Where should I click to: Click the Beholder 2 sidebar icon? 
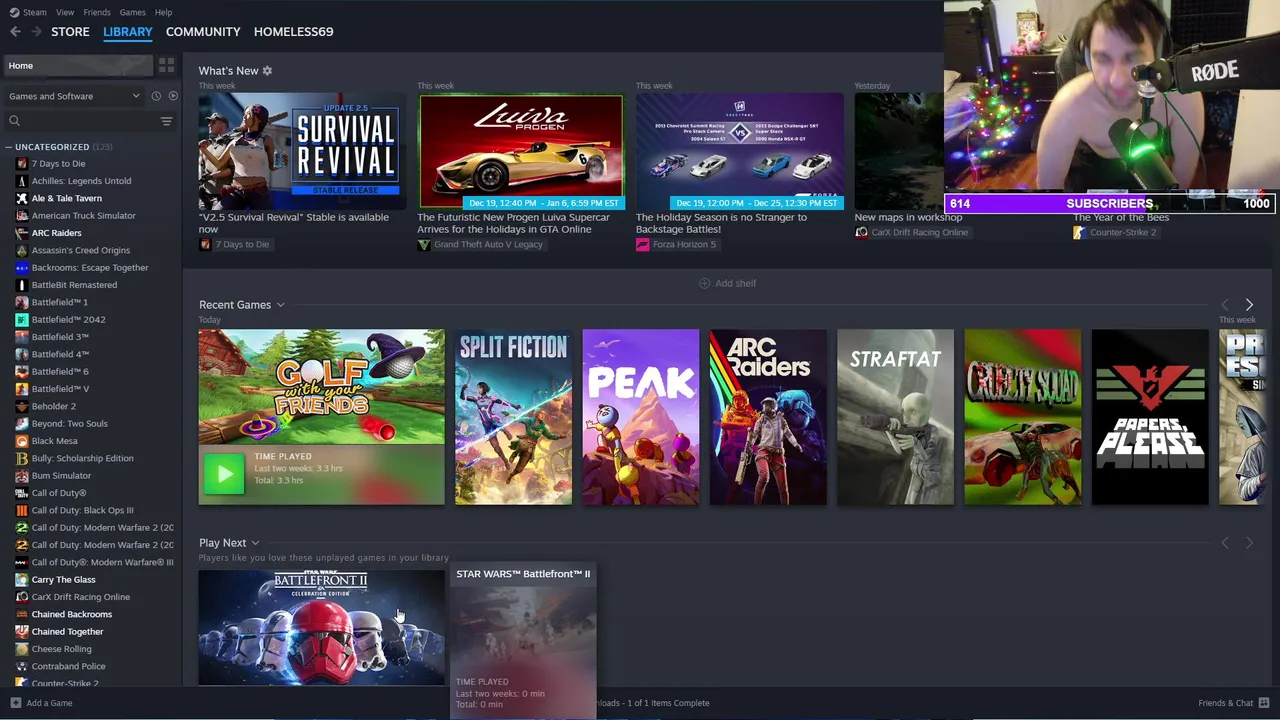(x=21, y=406)
